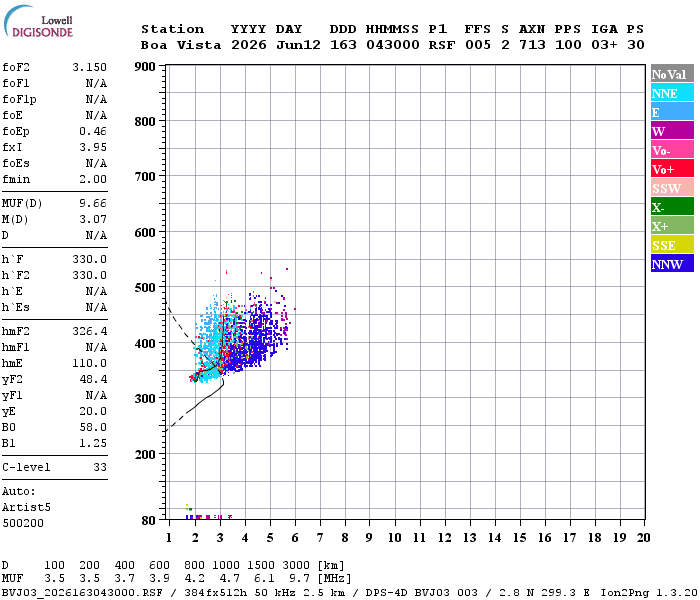Click the E blue legend swatch
This screenshot has height=600, width=700.
pyautogui.click(x=672, y=112)
